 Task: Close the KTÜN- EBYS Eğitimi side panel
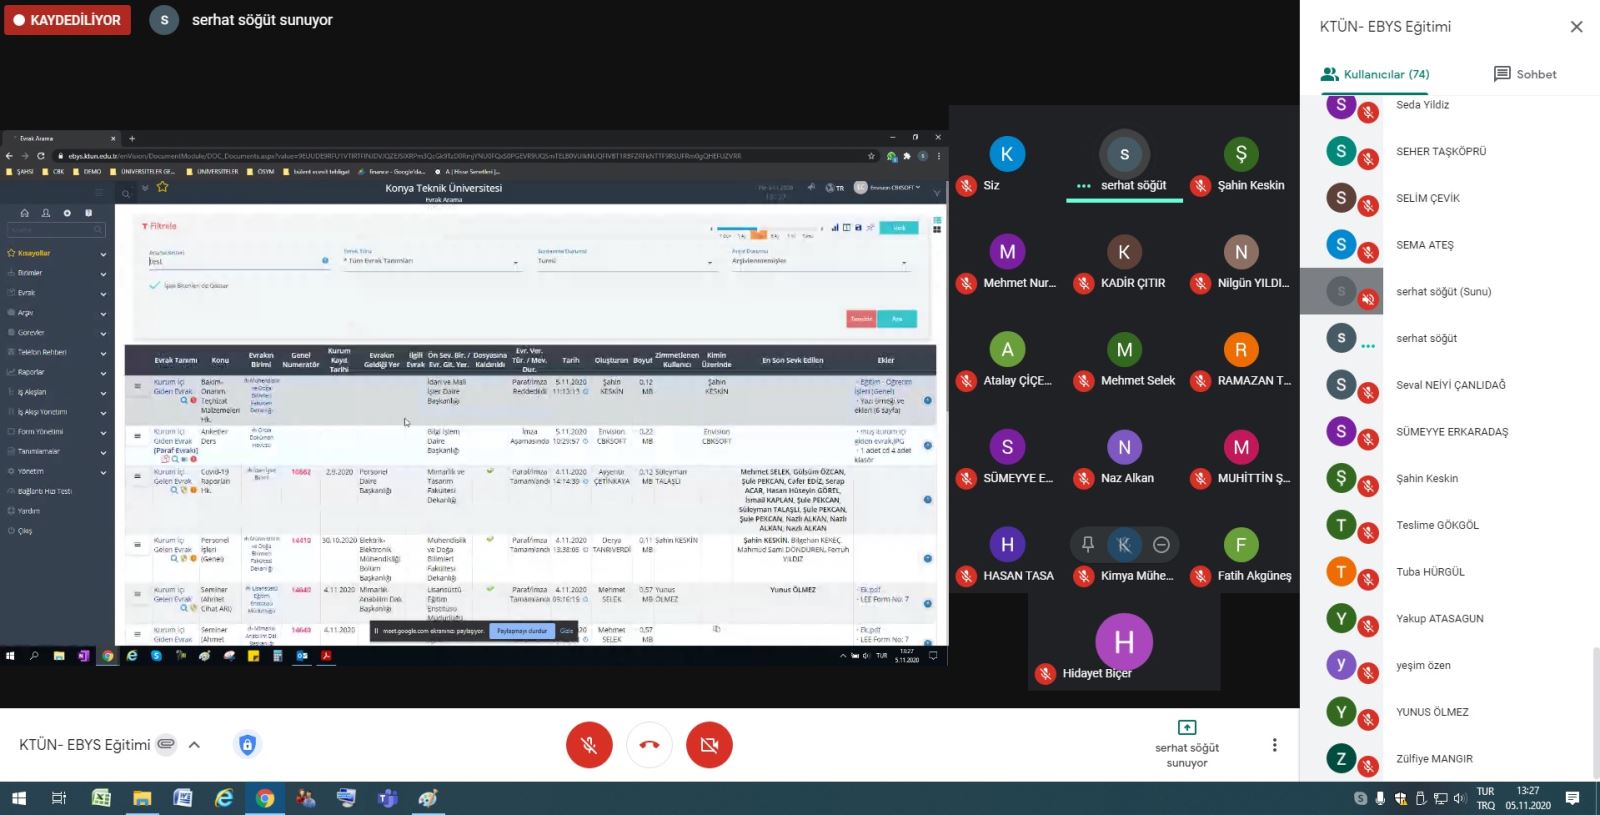[x=1576, y=27]
